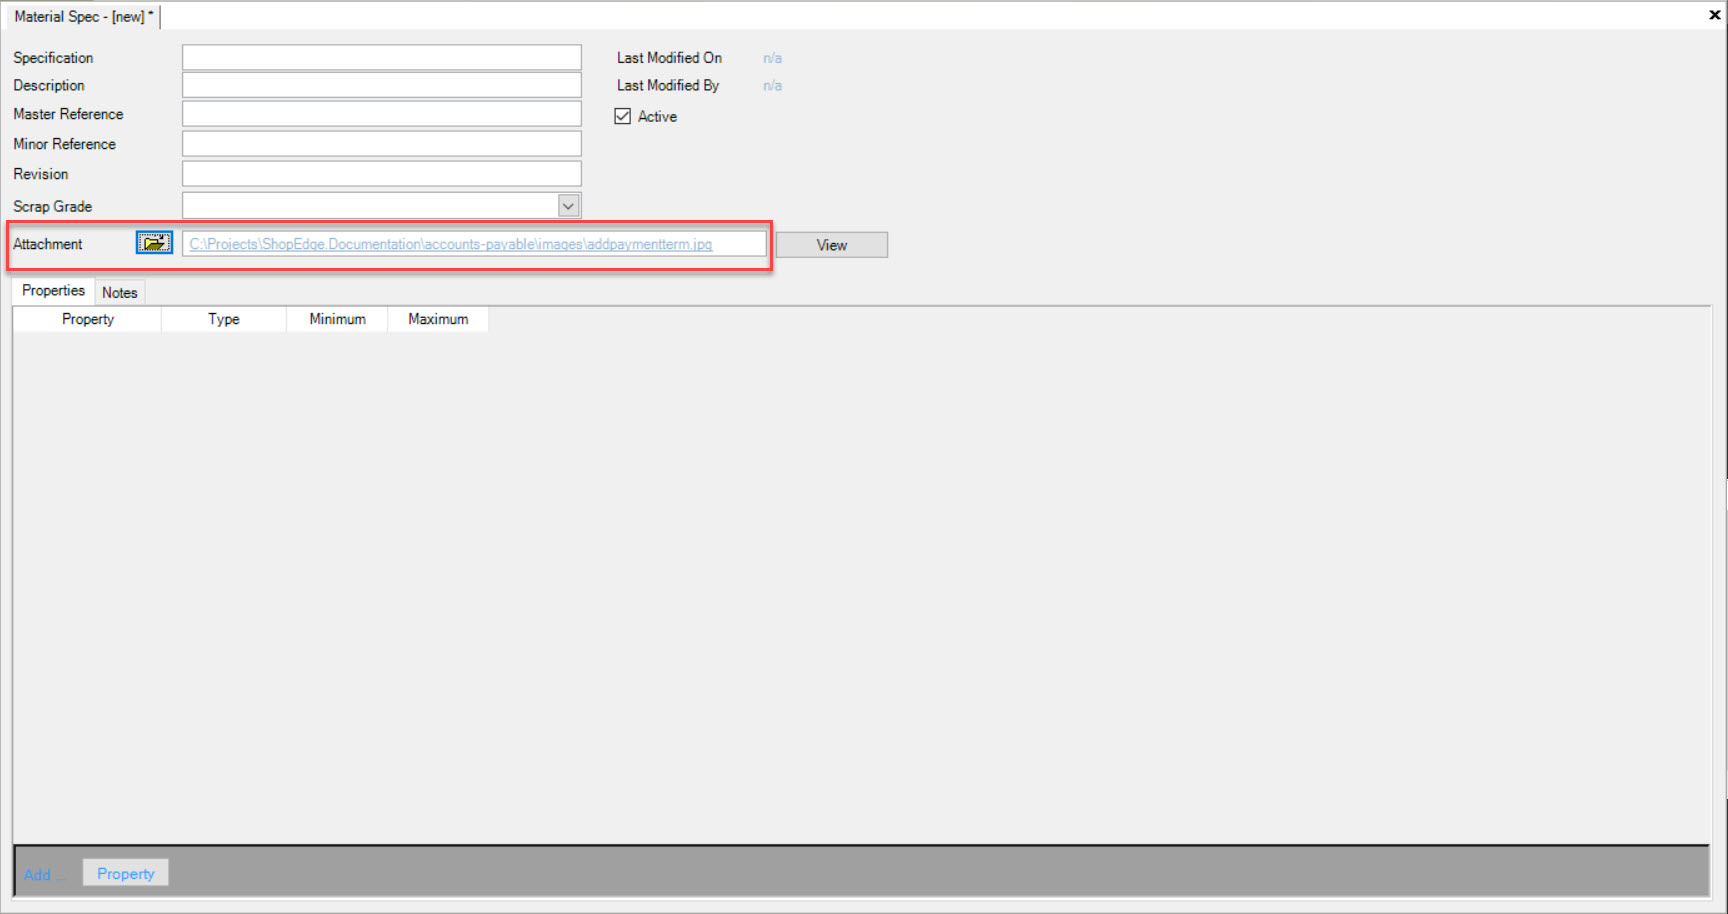Select the Master Reference text box
Viewport: 1728px width, 914px height.
click(x=382, y=114)
